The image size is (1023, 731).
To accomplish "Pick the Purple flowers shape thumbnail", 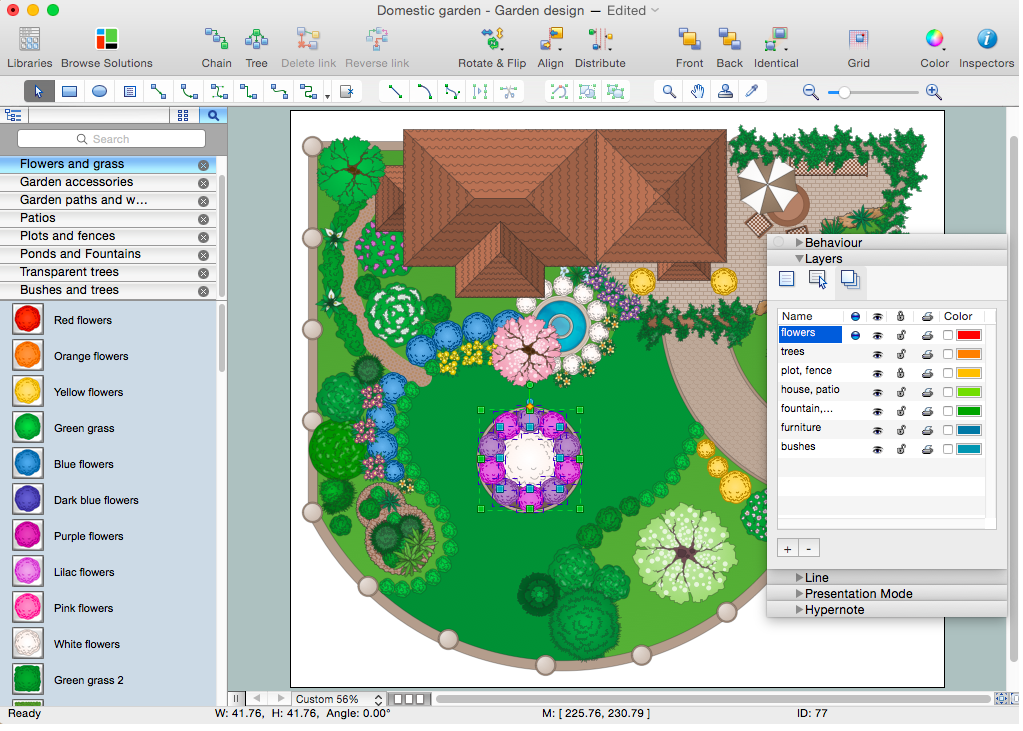I will coord(27,536).
